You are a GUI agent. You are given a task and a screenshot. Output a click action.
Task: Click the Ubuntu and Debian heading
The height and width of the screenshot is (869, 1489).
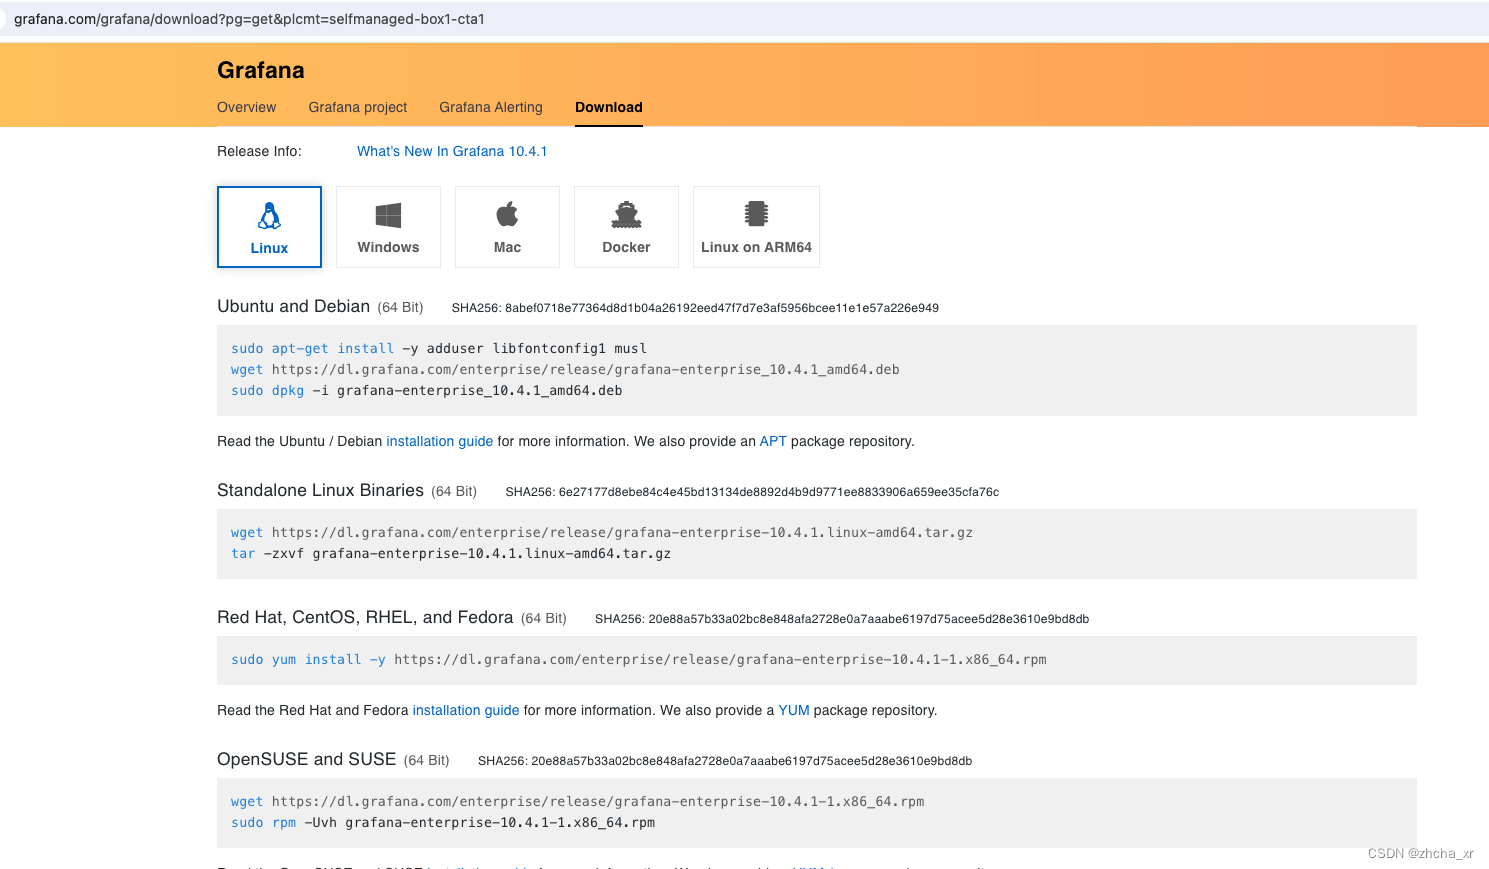pos(293,306)
